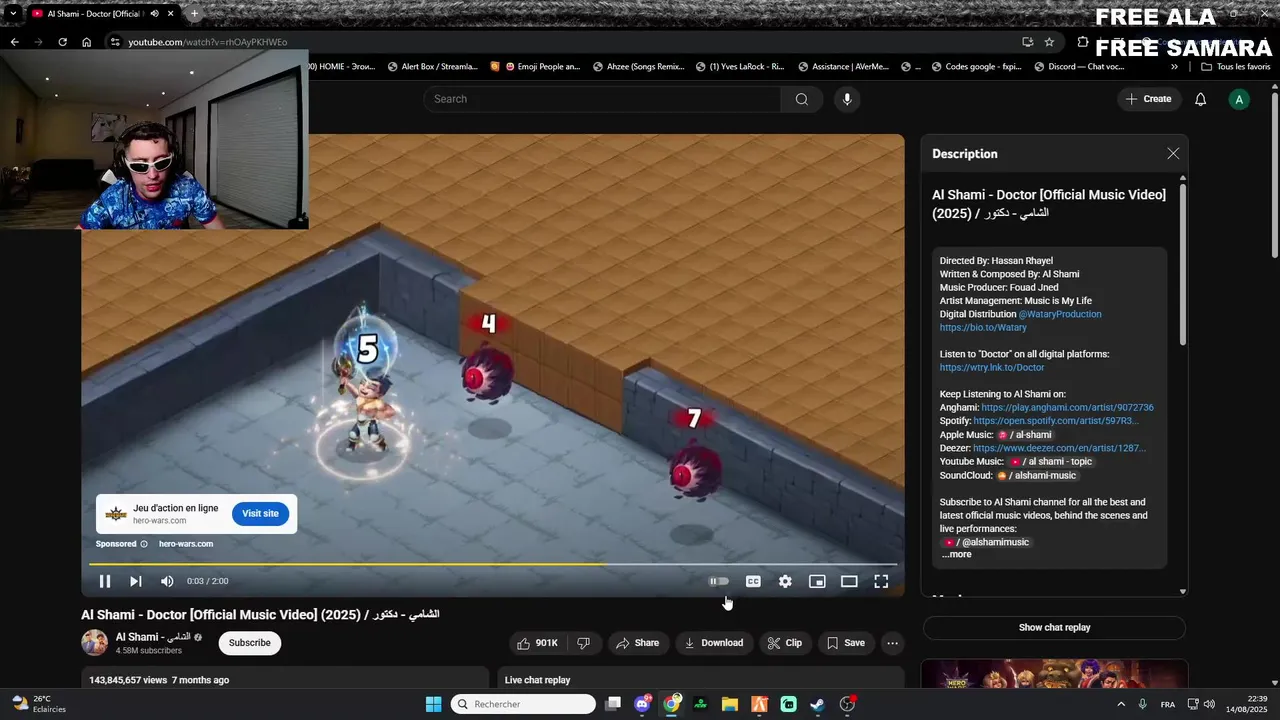1280x720 pixels.
Task: Open Youtube Music al shami topic link
Action: 1050,462
